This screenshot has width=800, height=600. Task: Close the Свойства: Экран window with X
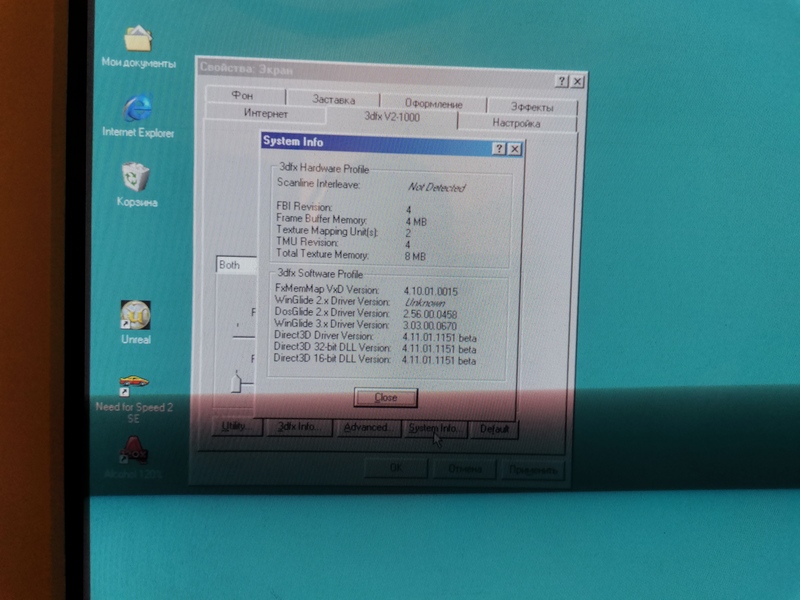point(577,81)
